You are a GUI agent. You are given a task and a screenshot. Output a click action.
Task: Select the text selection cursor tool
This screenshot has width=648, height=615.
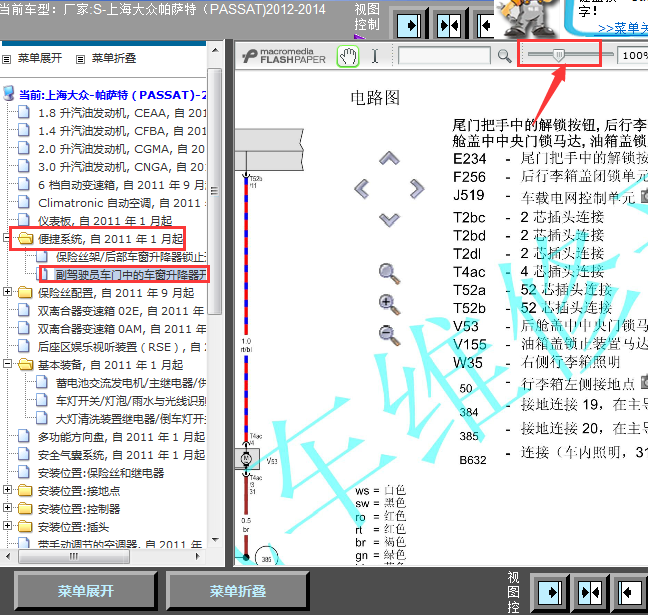pyautogui.click(x=375, y=56)
